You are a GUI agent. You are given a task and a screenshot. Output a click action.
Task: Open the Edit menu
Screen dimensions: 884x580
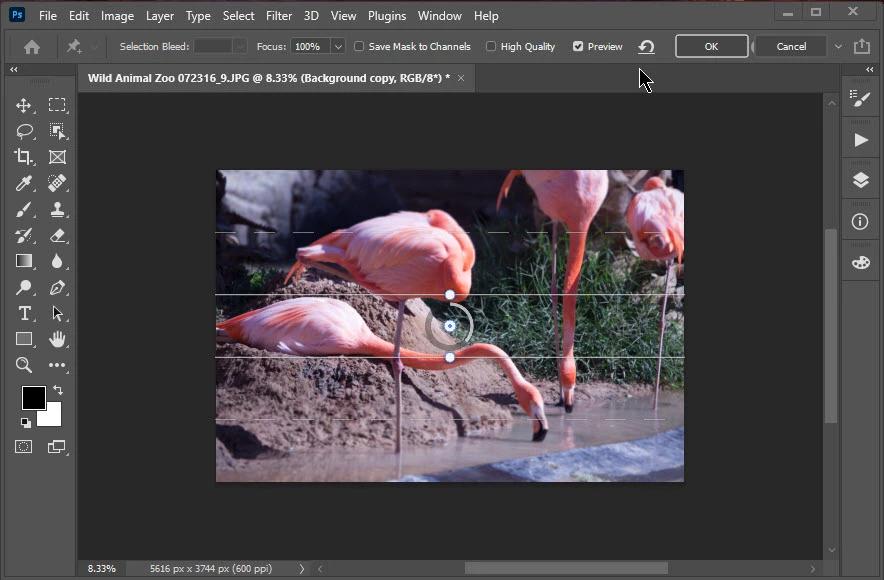pyautogui.click(x=79, y=16)
